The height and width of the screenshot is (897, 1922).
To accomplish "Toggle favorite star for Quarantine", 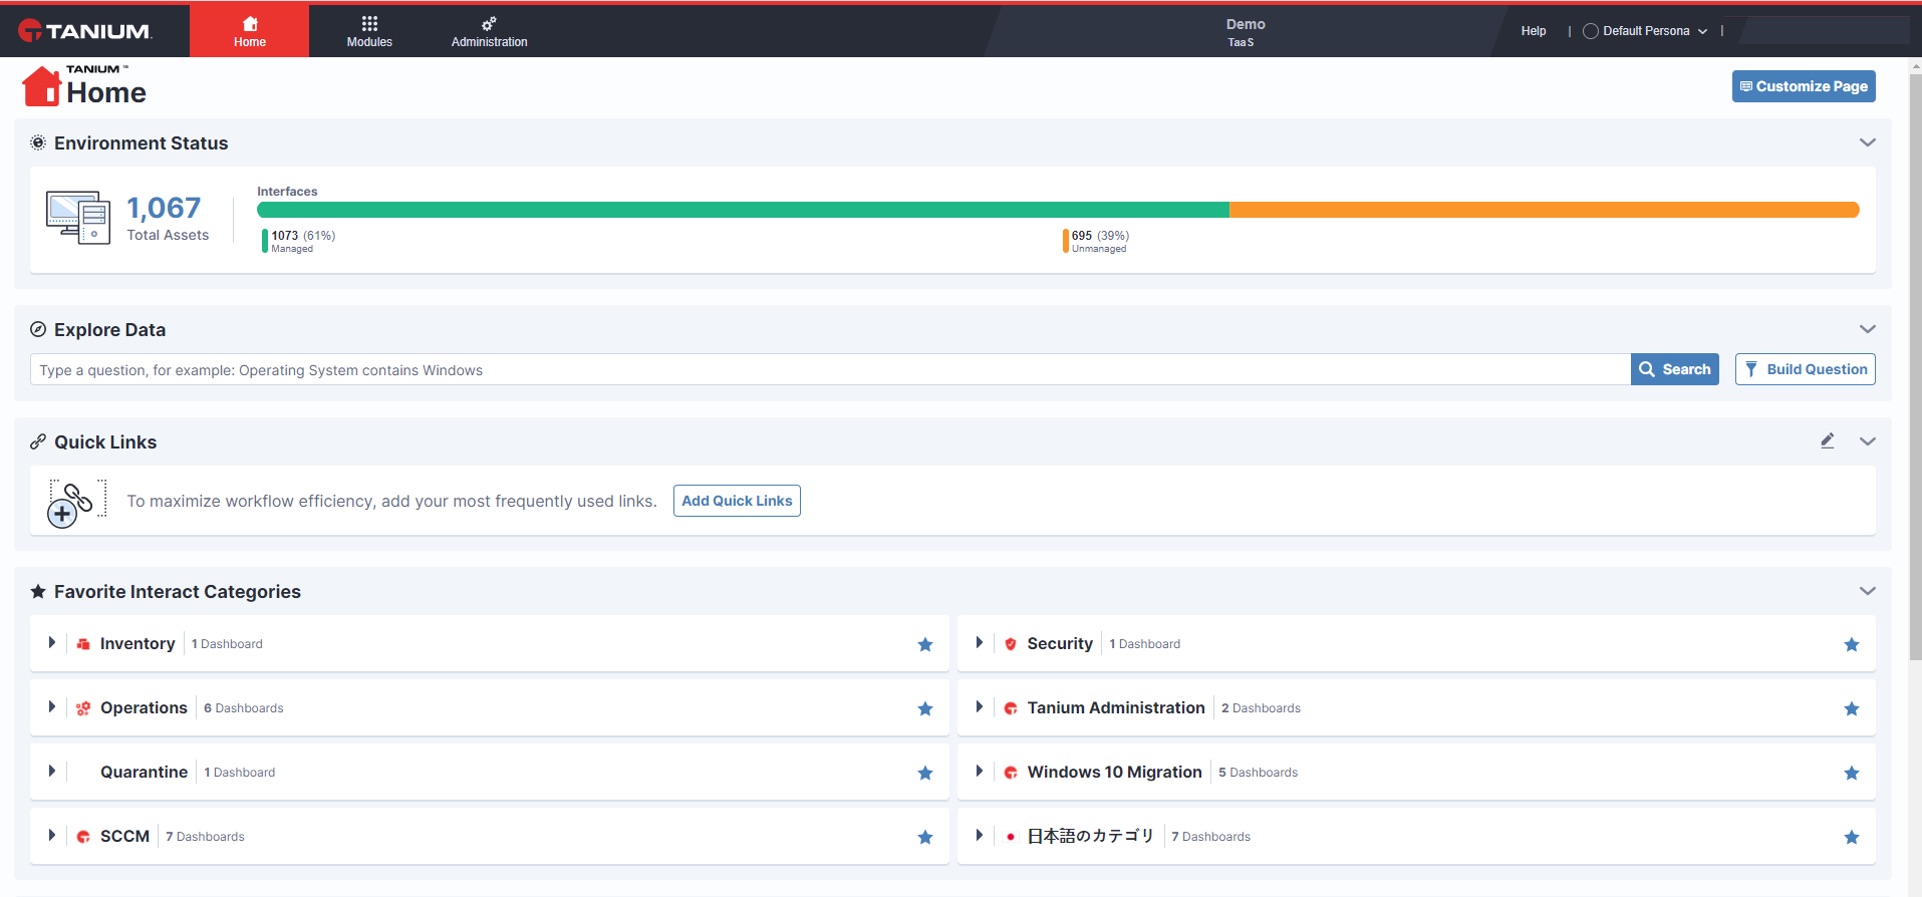I will 925,772.
